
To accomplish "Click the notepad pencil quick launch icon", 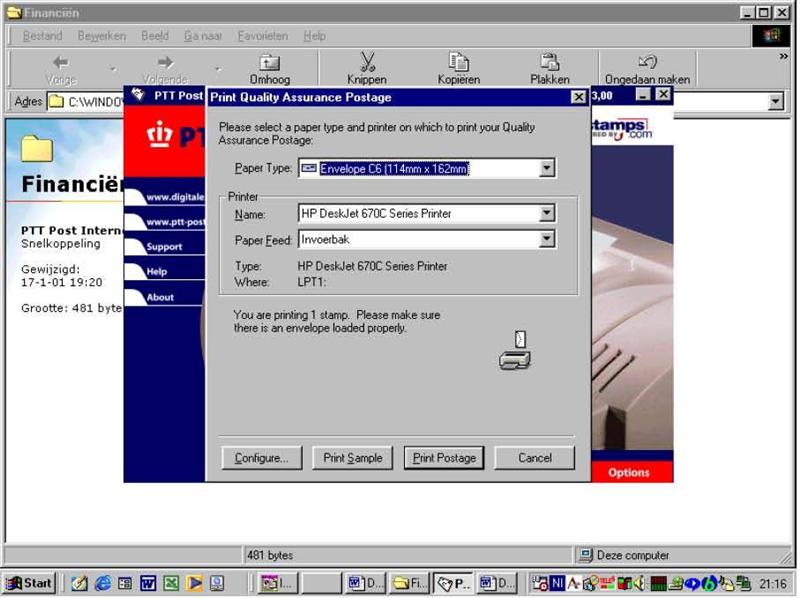I will coord(79,583).
